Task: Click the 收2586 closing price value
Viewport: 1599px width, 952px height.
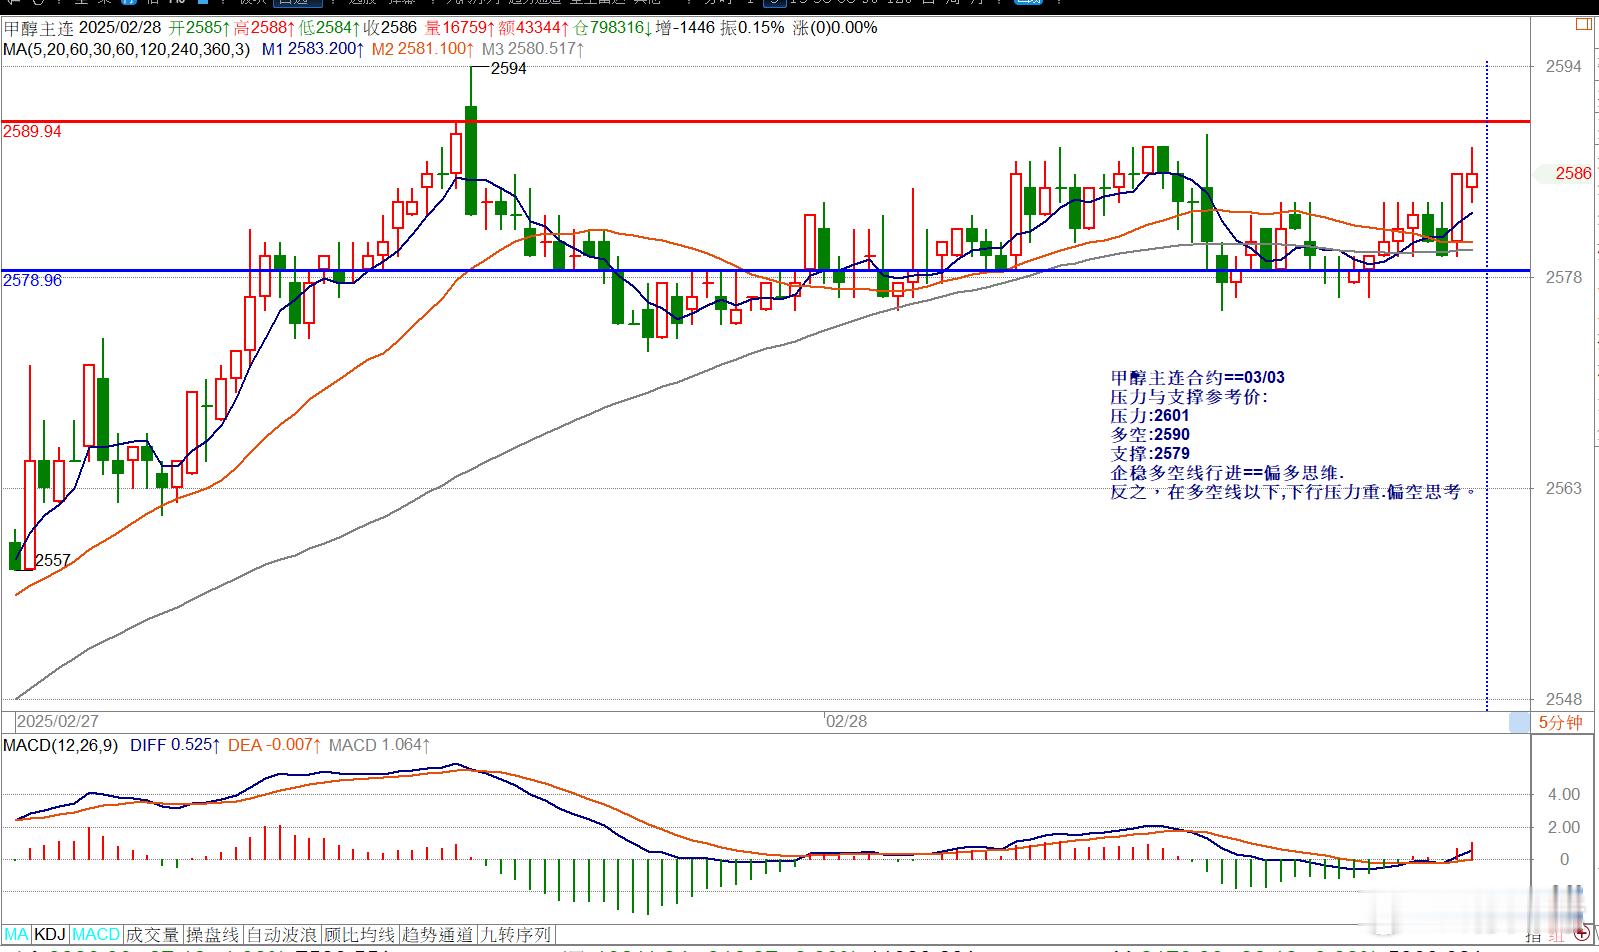Action: 390,28
